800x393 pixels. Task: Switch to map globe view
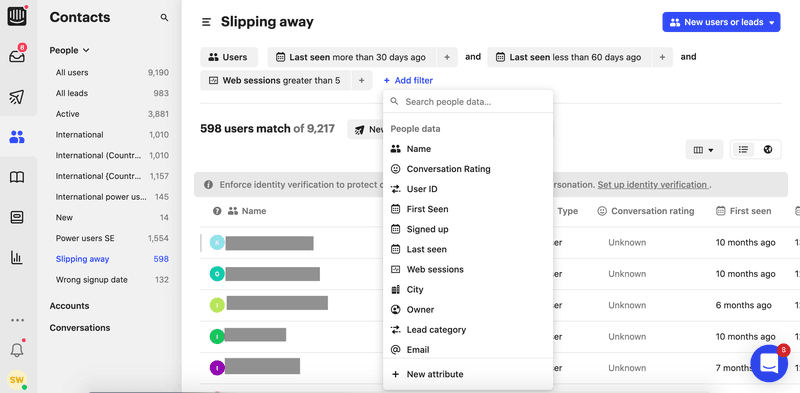768,150
